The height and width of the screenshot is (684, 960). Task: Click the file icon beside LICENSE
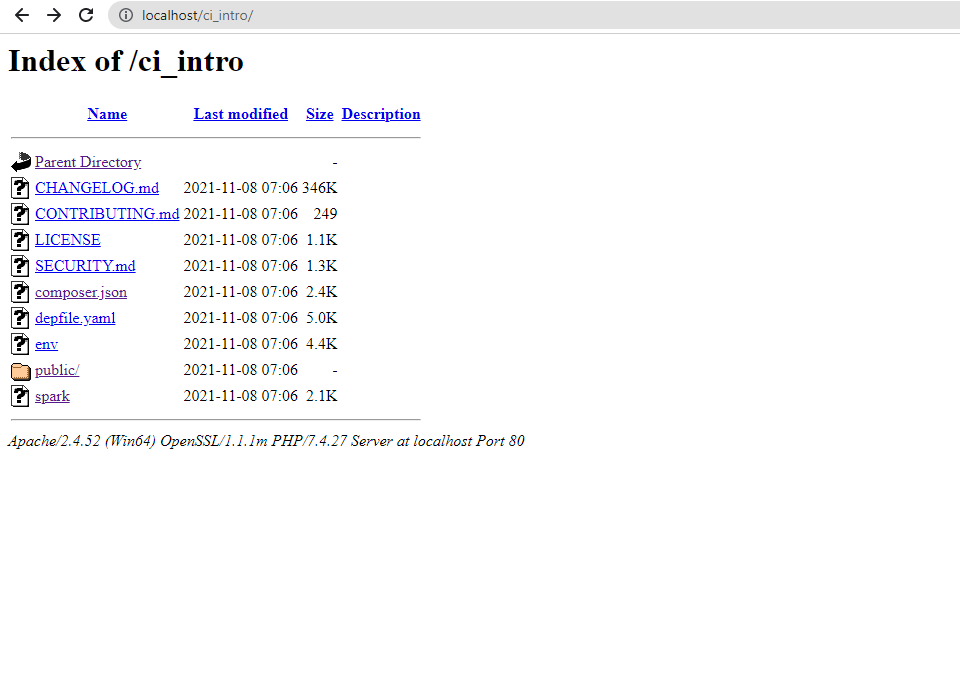pos(20,239)
